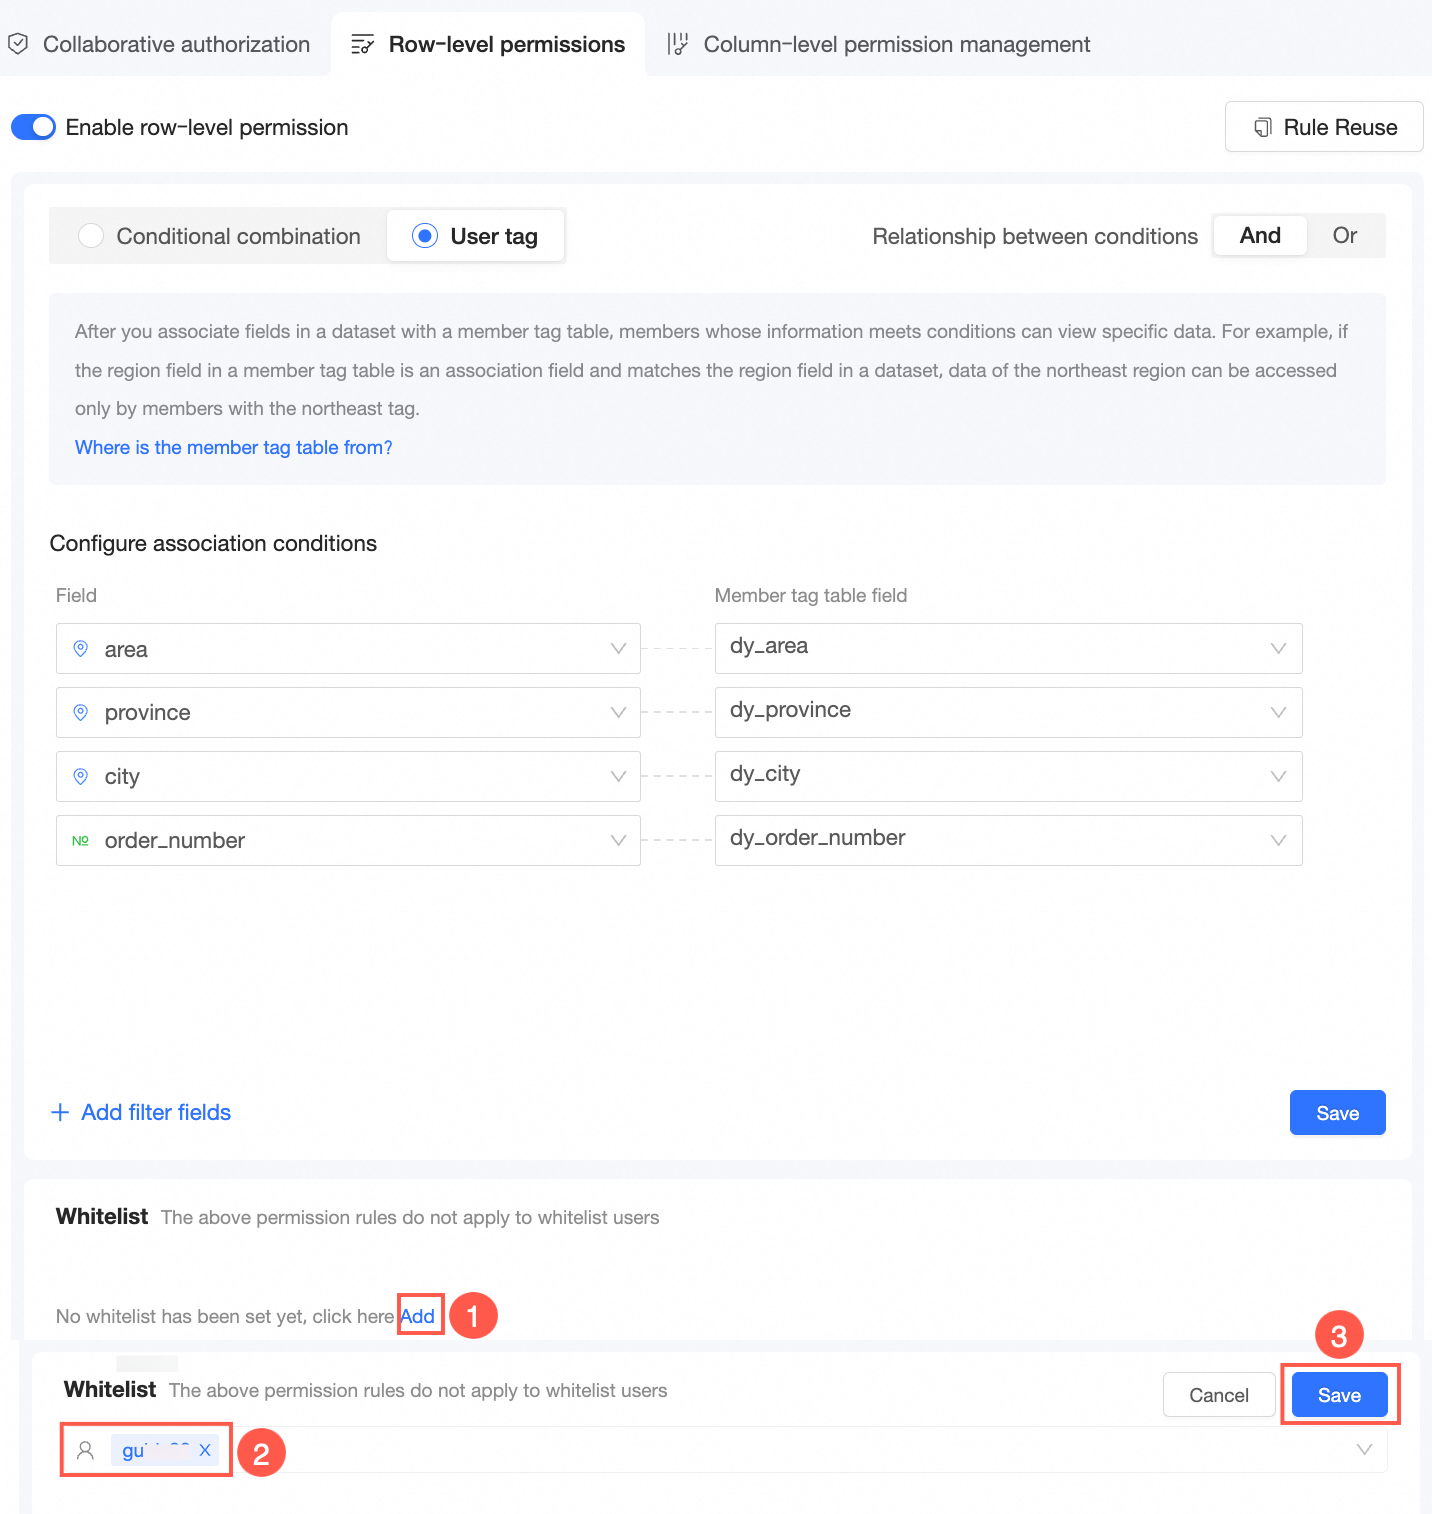Image resolution: width=1432 pixels, height=1514 pixels.
Task: Select the Conditional combination radio option
Action: (x=91, y=236)
